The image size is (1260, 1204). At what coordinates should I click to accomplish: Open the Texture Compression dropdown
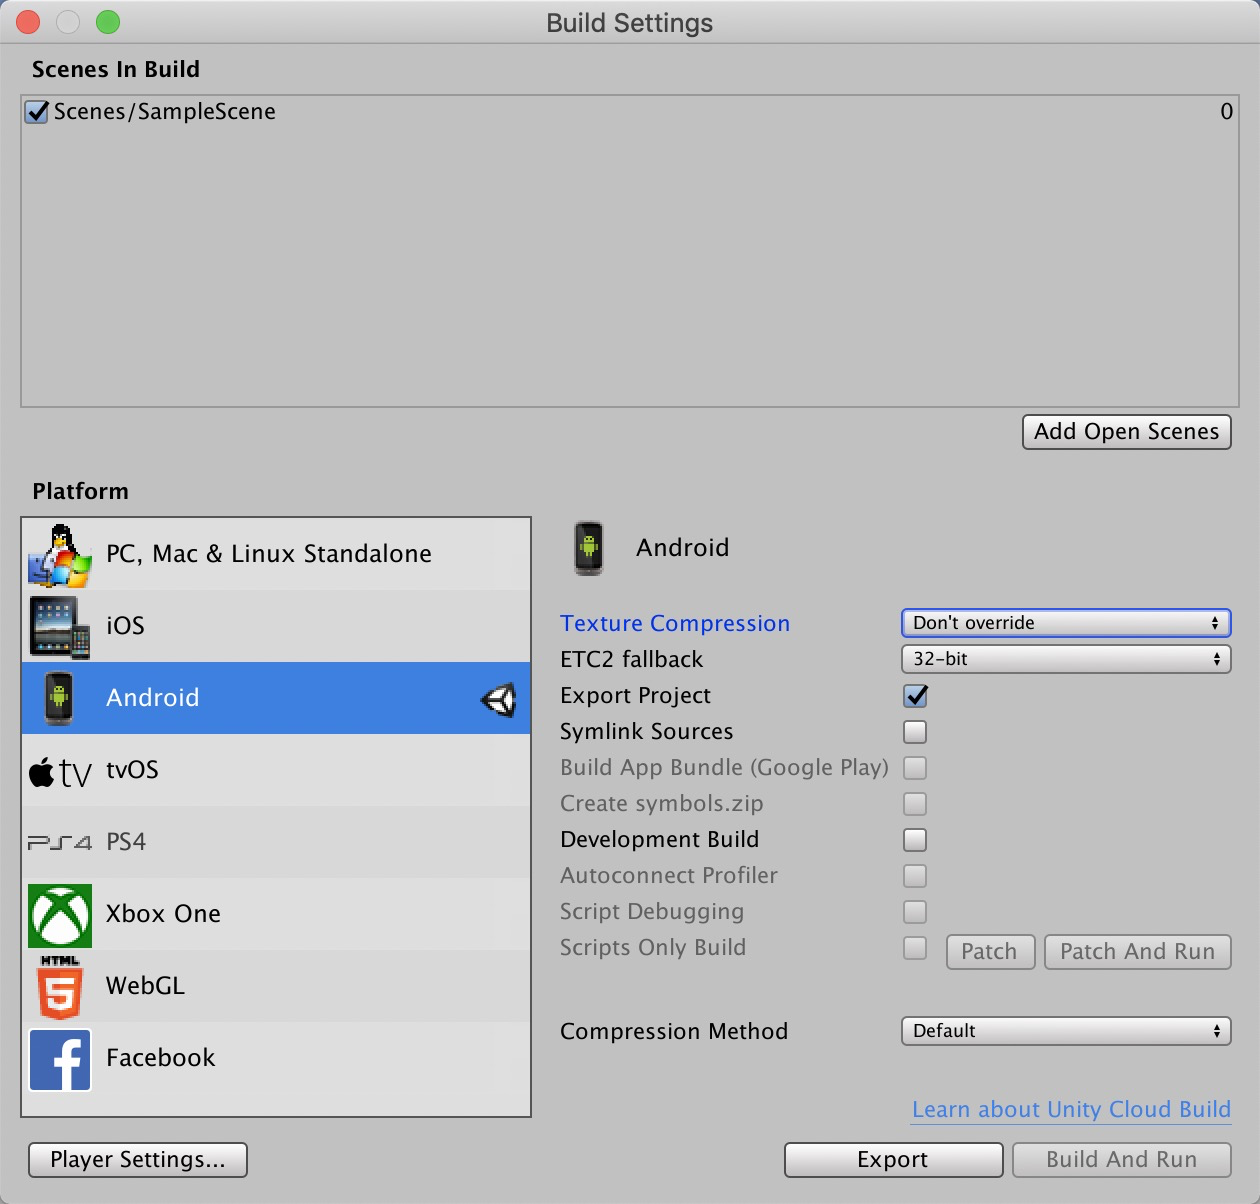pyautogui.click(x=1066, y=623)
